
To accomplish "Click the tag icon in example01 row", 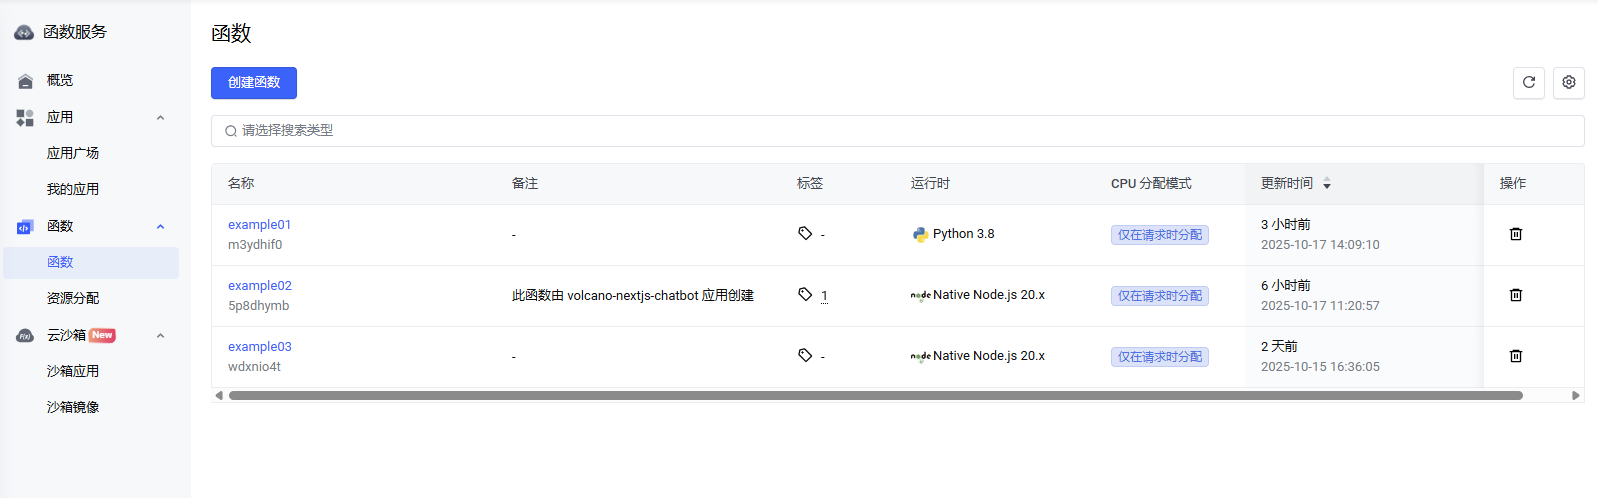I will pyautogui.click(x=805, y=233).
